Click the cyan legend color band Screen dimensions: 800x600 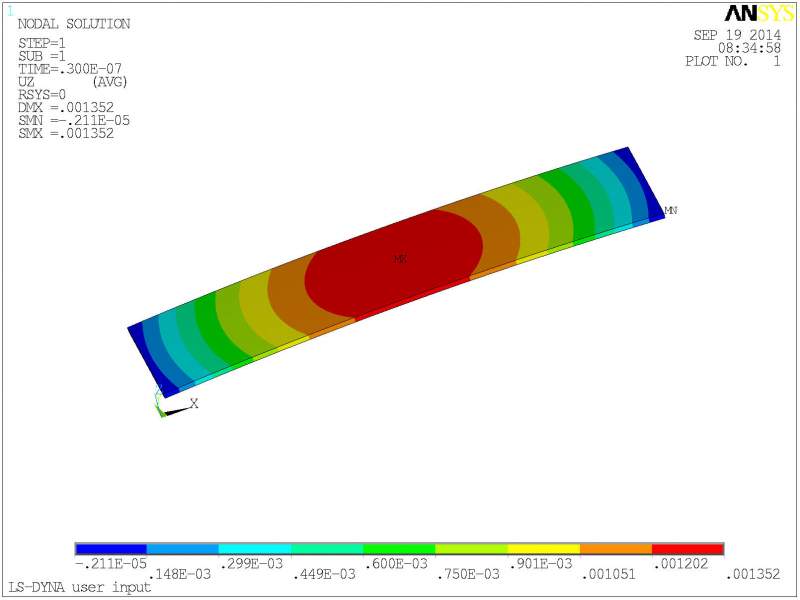click(x=255, y=549)
